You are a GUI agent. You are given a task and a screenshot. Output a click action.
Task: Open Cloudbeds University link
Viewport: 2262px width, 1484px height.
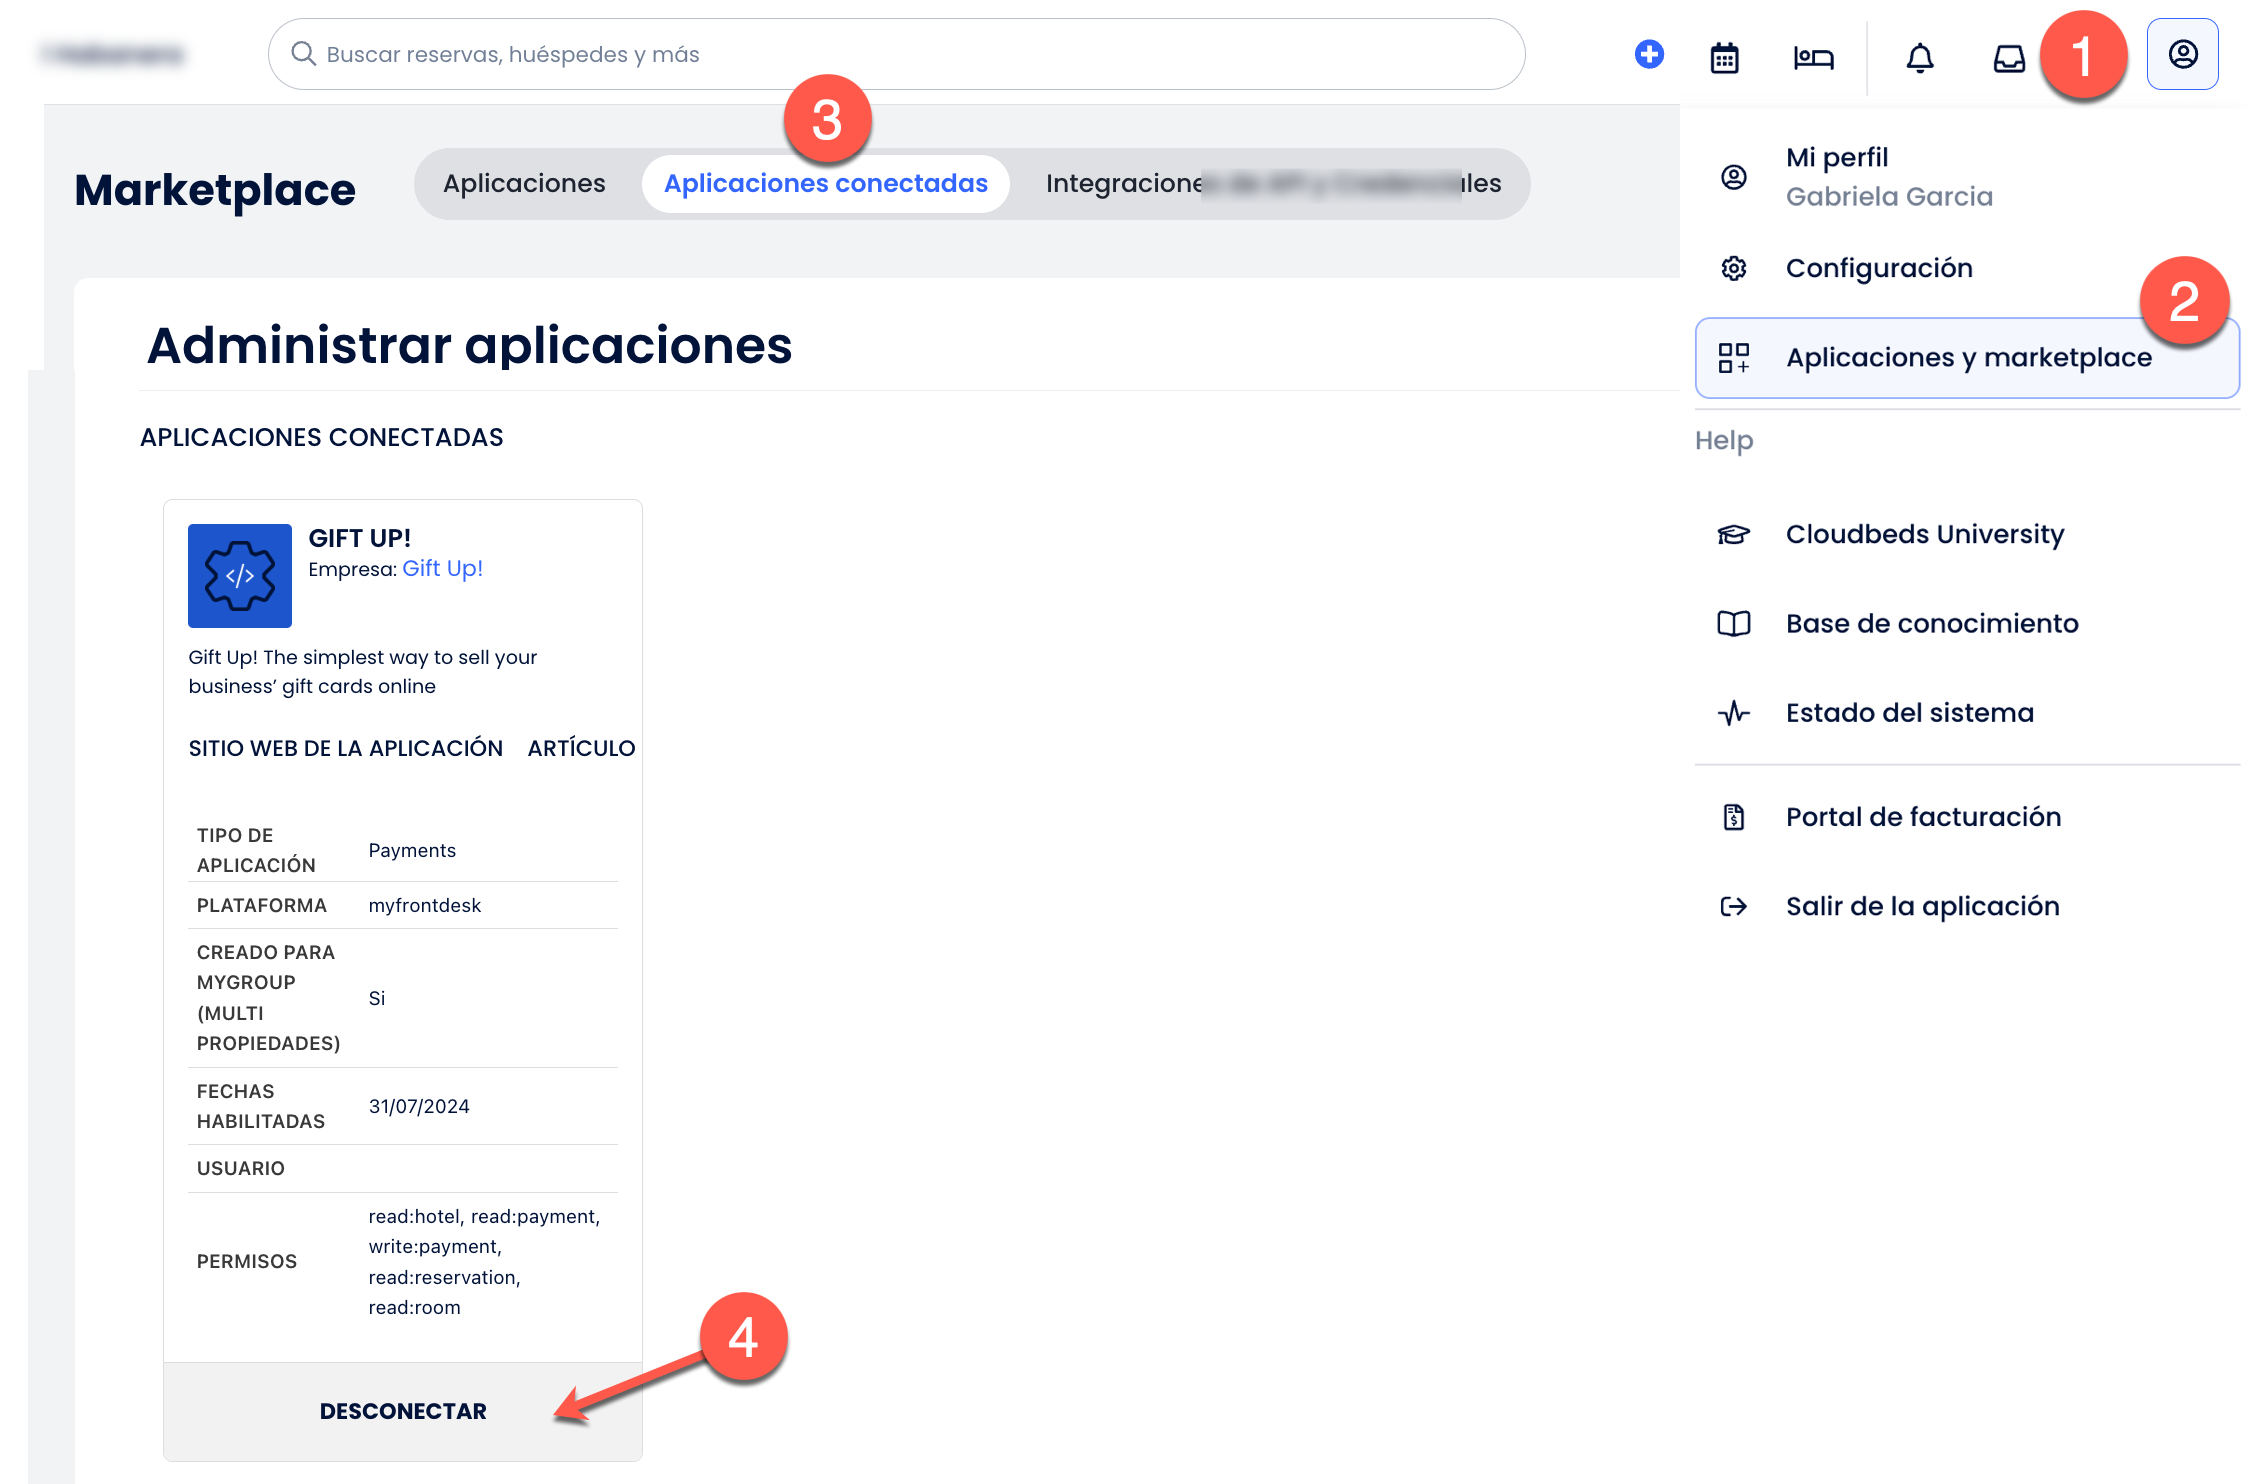(x=1924, y=534)
